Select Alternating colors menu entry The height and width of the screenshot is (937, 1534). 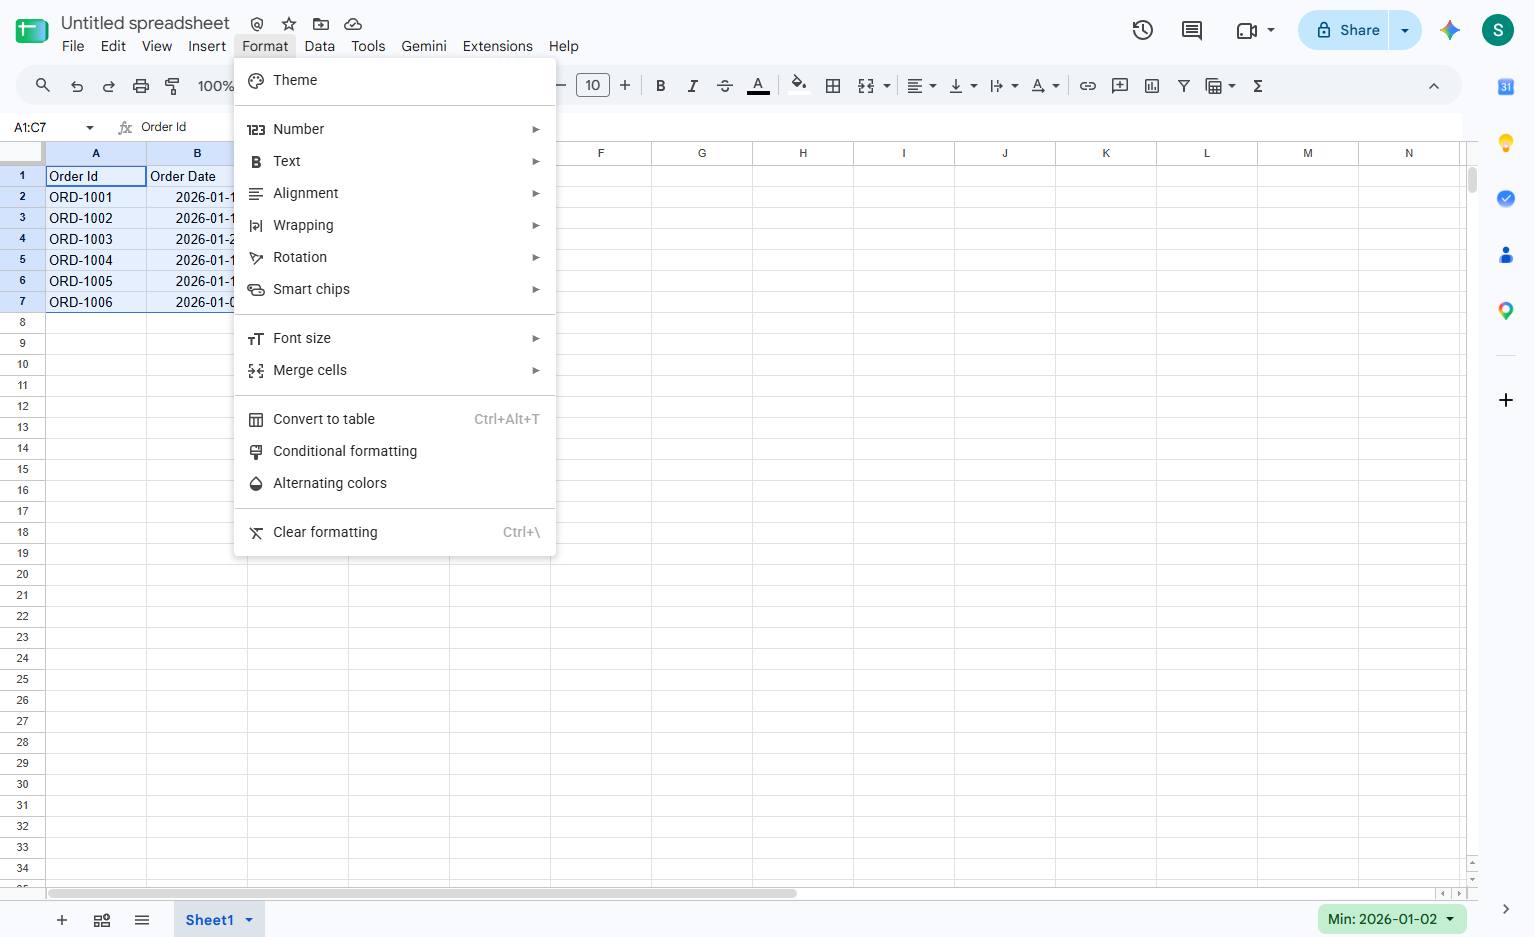pyautogui.click(x=395, y=483)
